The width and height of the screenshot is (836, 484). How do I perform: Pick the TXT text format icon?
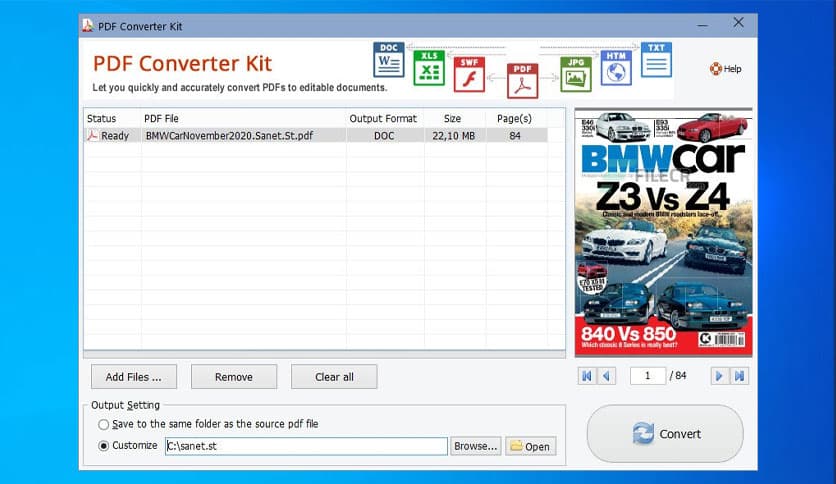tap(656, 59)
